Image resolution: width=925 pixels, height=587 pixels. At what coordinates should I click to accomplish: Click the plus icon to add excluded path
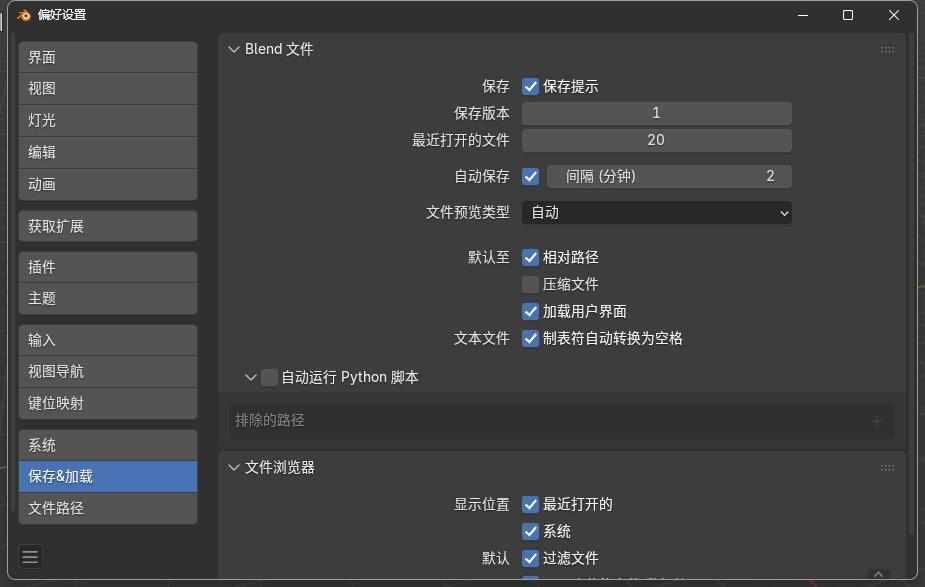(x=877, y=421)
